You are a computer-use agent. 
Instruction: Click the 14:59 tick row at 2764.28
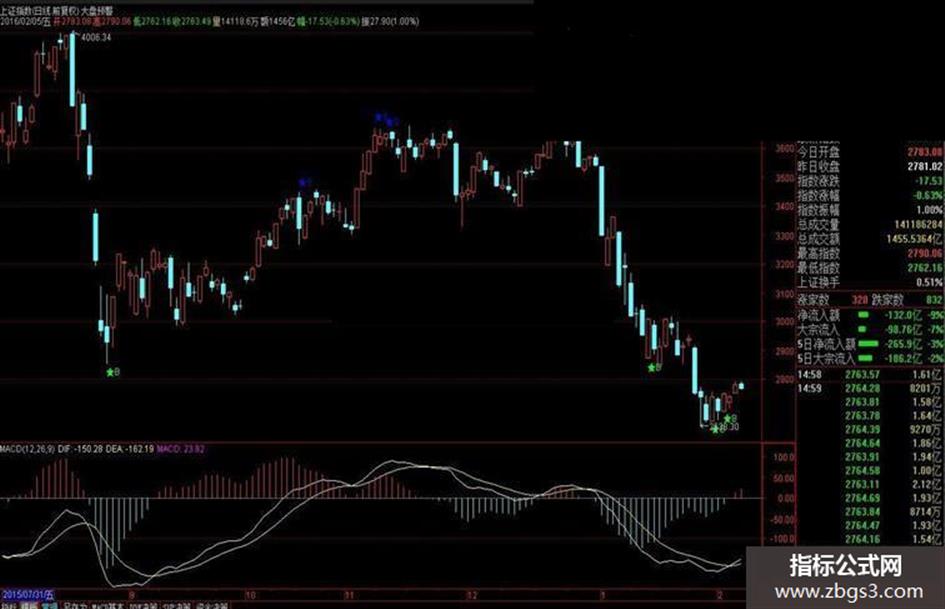point(870,388)
